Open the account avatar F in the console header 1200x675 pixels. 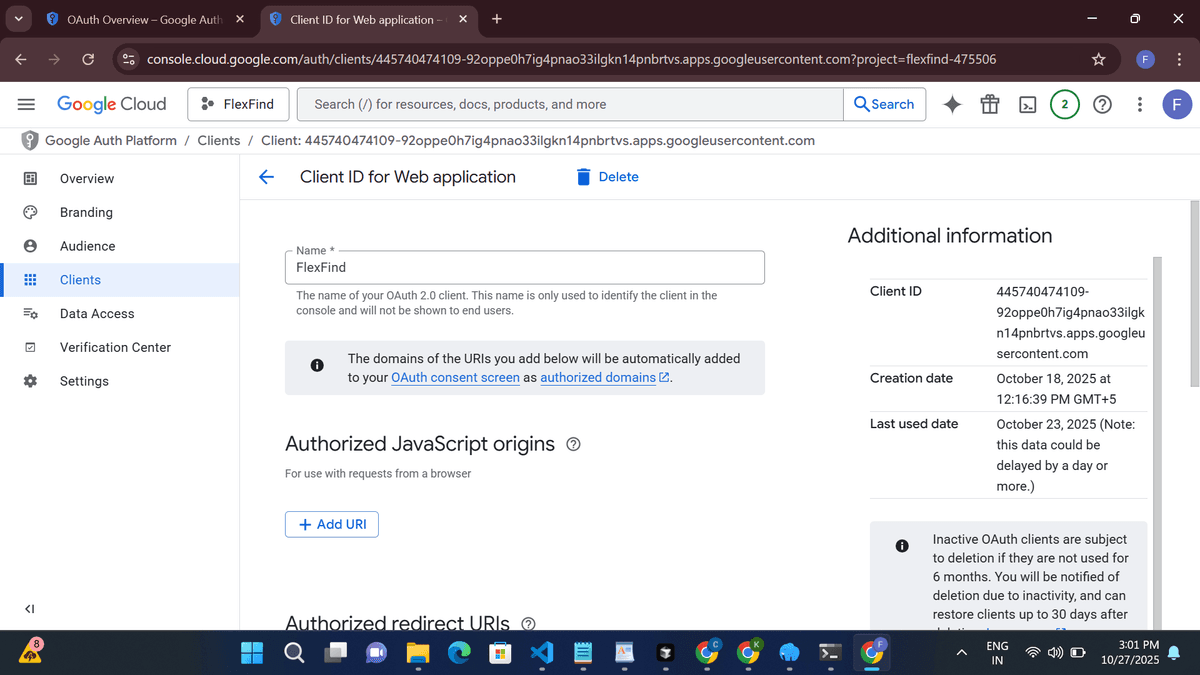point(1177,104)
